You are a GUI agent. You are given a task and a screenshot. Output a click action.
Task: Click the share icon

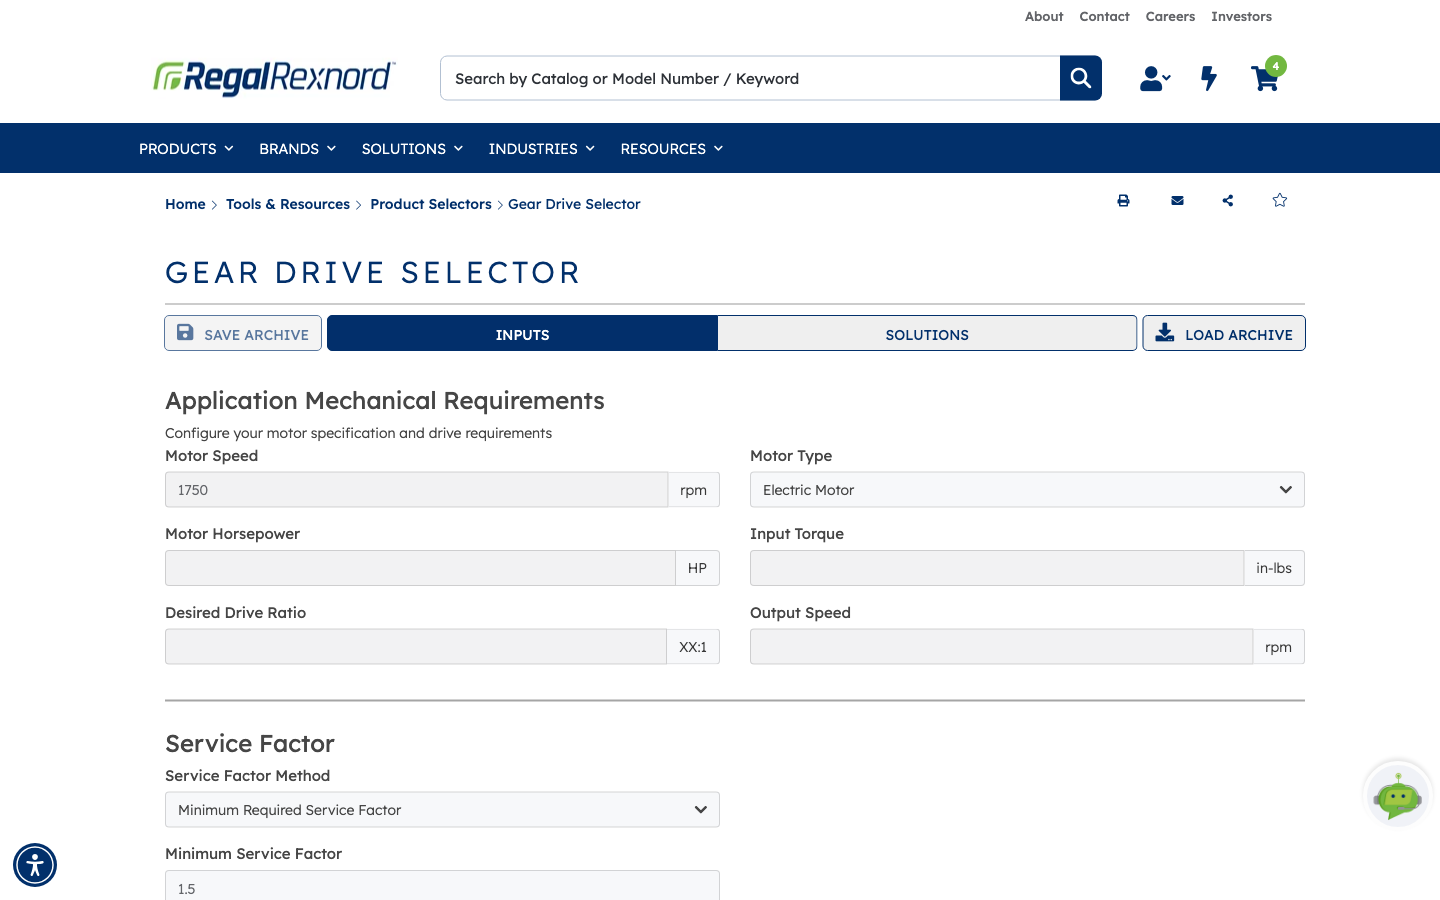tap(1228, 201)
